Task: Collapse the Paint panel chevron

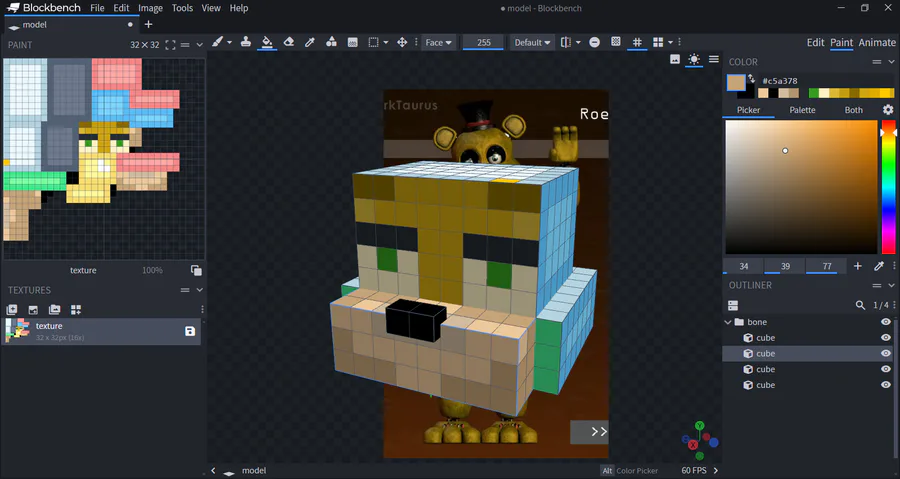Action: tap(200, 45)
